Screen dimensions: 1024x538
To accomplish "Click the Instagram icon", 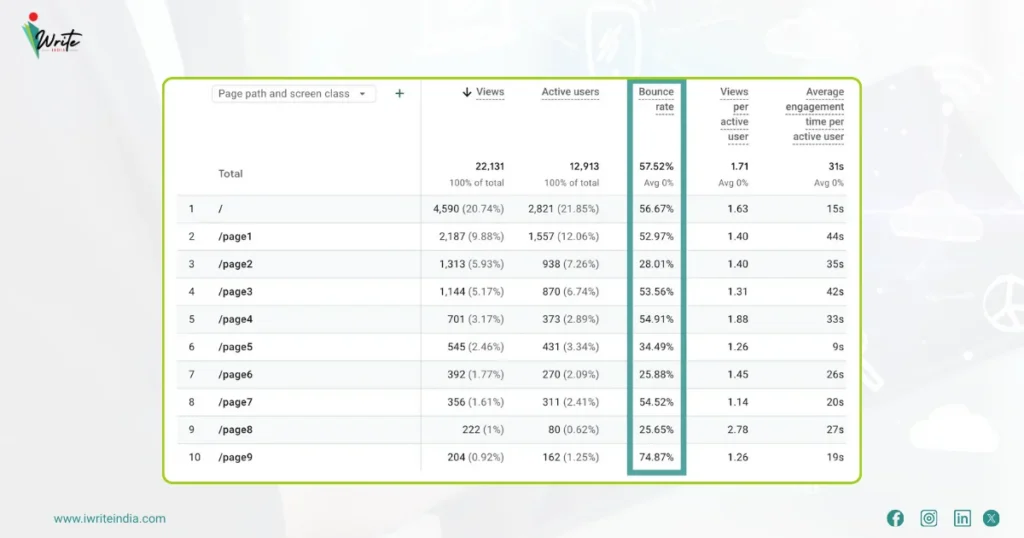I will point(929,518).
